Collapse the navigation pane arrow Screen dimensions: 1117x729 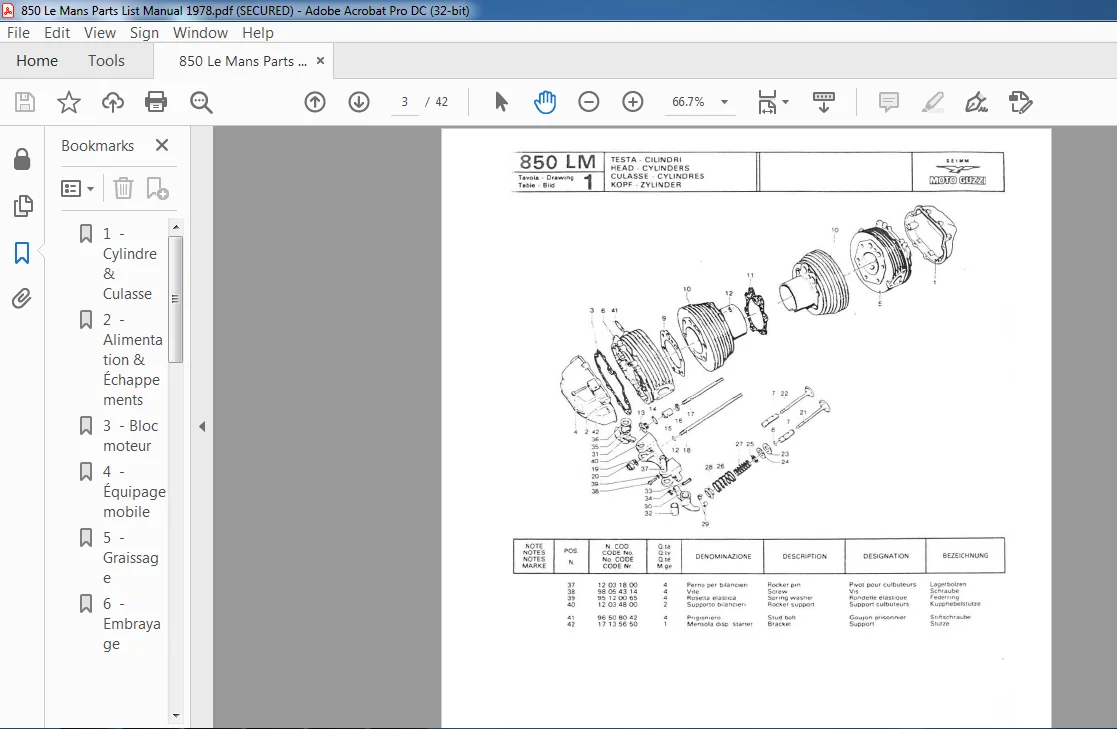[202, 426]
